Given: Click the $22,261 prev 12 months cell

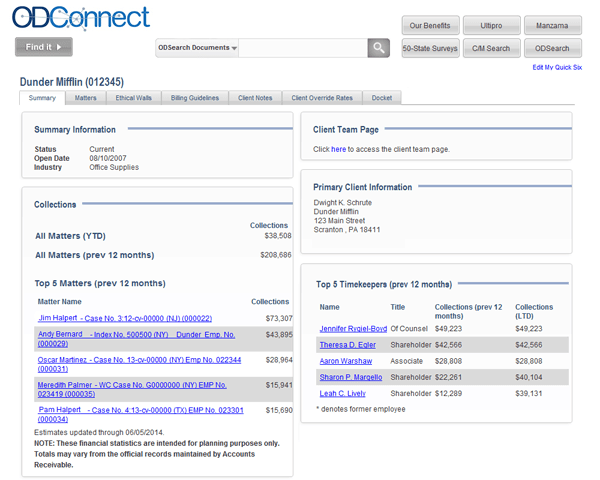Looking at the screenshot, I should (448, 377).
